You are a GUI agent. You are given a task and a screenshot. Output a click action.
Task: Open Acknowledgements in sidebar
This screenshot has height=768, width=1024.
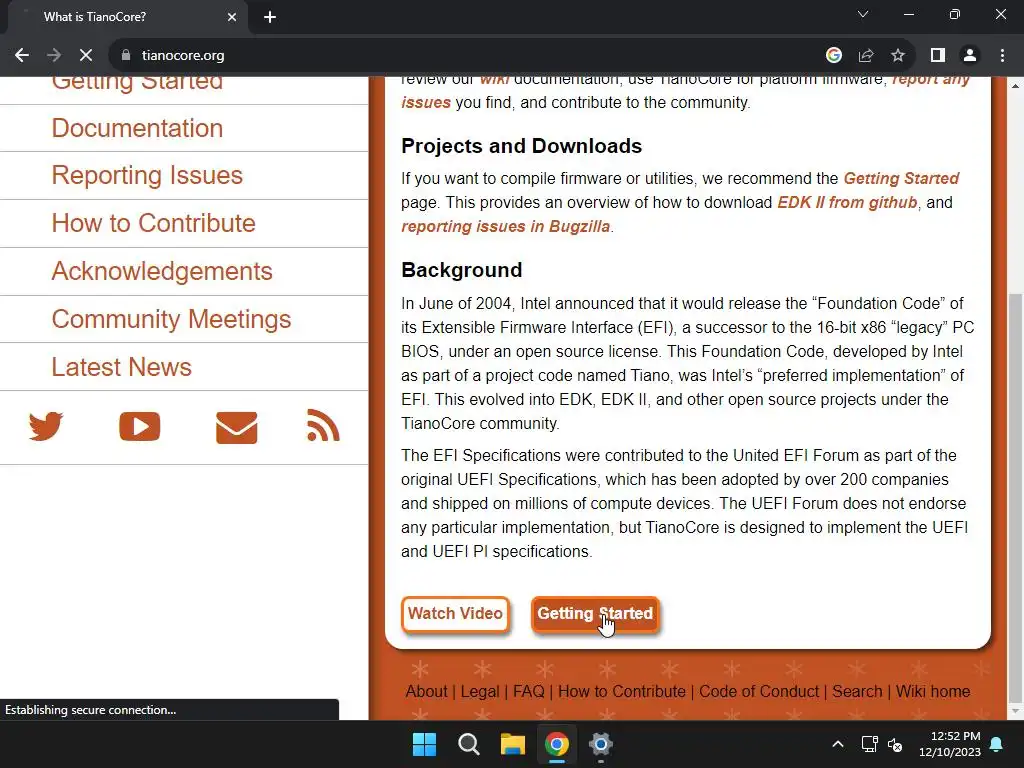[x=162, y=271]
